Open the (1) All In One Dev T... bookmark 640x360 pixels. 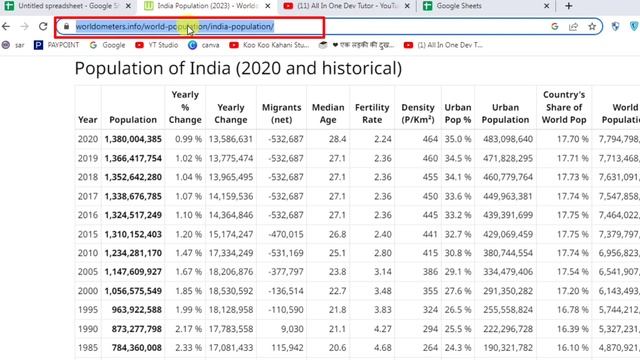pos(443,45)
